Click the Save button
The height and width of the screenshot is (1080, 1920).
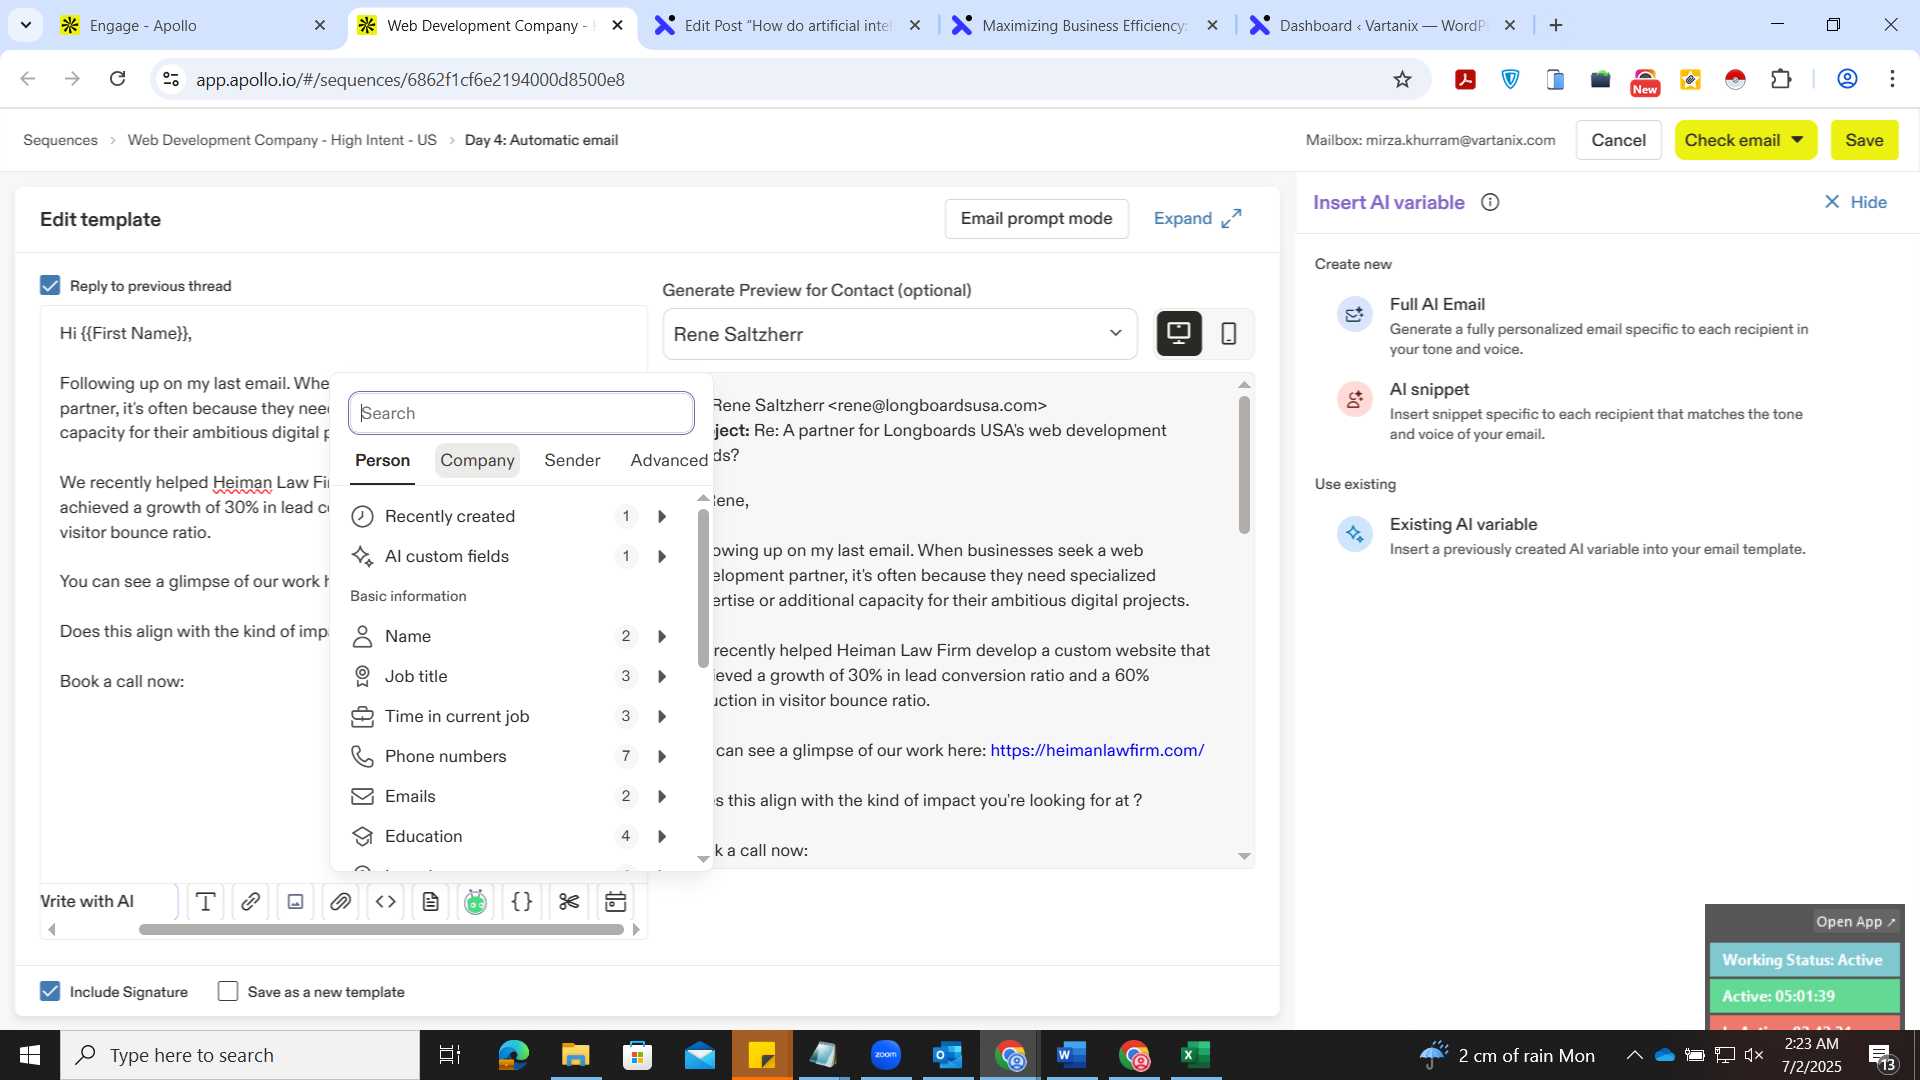point(1864,140)
